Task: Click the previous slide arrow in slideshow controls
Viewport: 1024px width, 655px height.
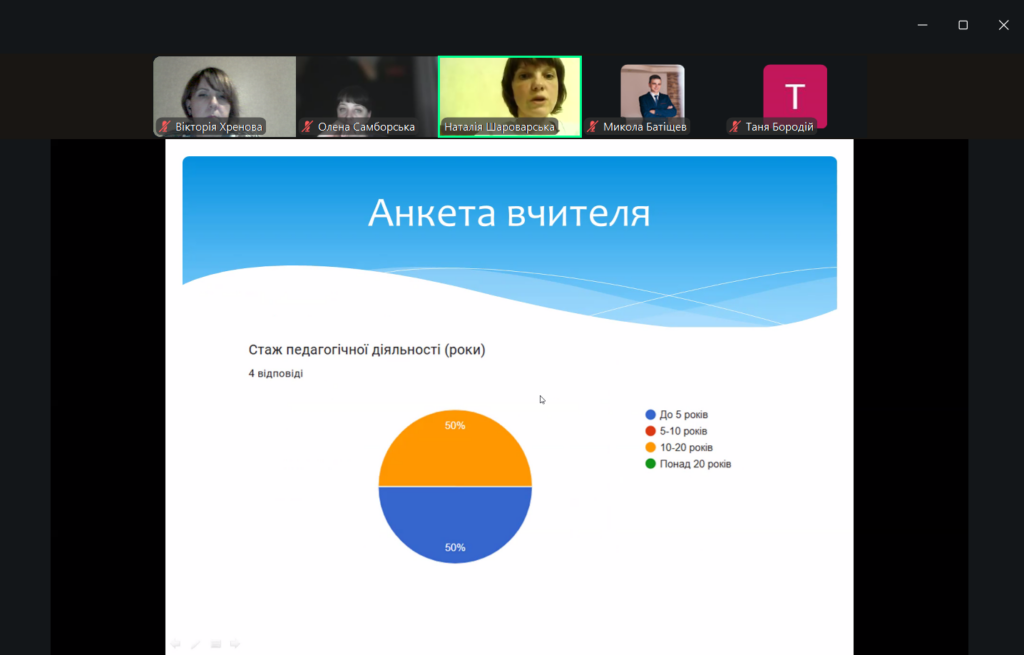Action: click(x=175, y=644)
